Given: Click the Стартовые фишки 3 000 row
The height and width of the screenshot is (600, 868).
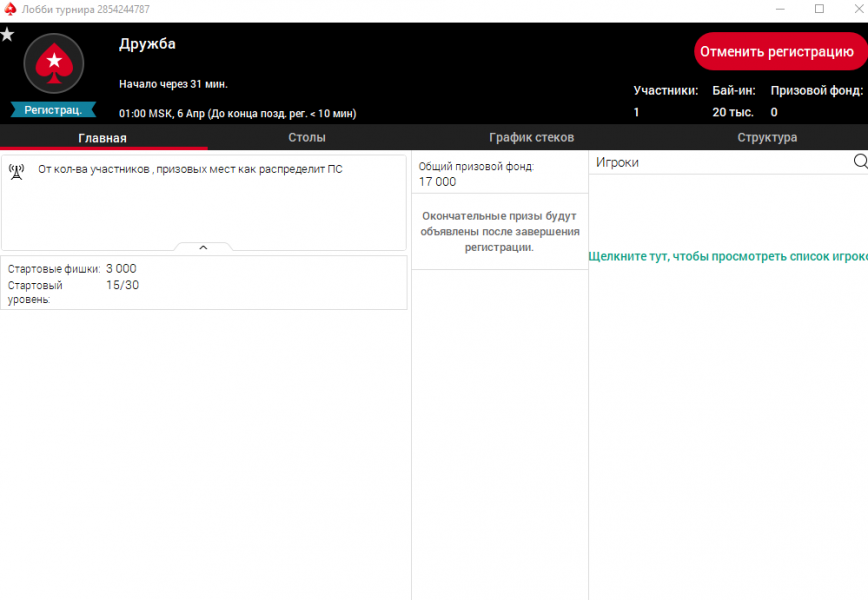Looking at the screenshot, I should pyautogui.click(x=72, y=269).
